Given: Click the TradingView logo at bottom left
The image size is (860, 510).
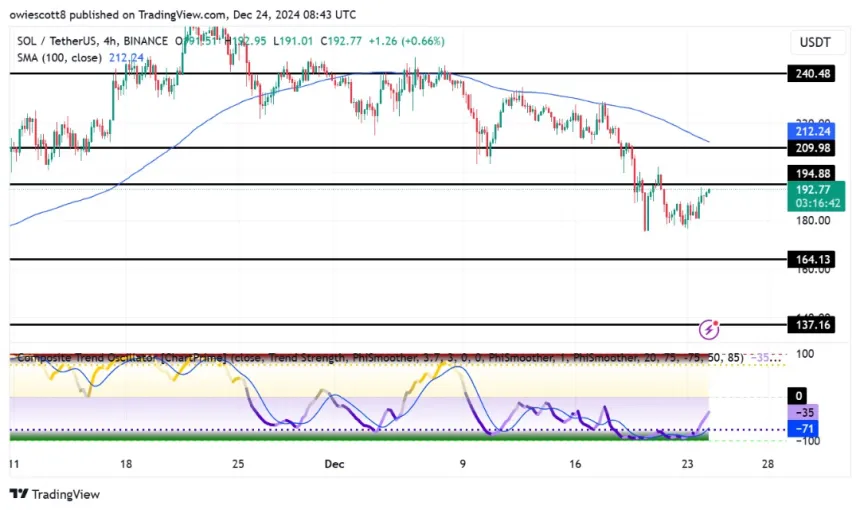Looking at the screenshot, I should pos(57,494).
